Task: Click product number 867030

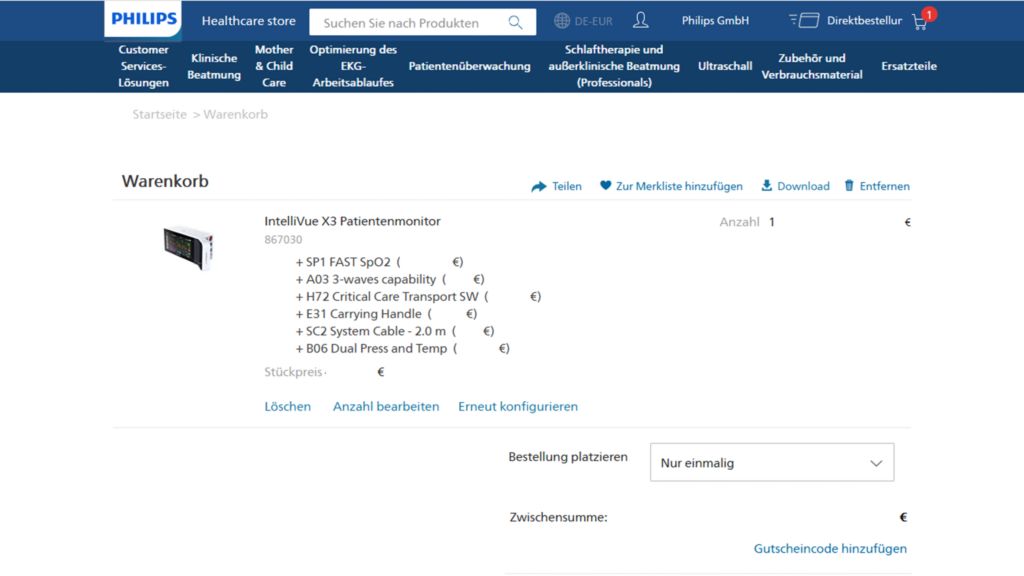Action: coord(283,240)
